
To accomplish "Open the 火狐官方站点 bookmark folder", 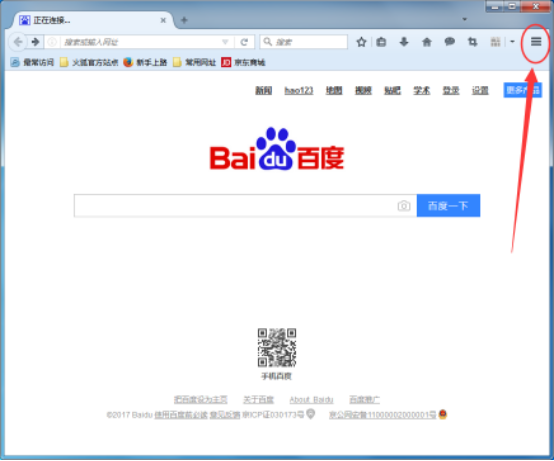I will 89,63.
